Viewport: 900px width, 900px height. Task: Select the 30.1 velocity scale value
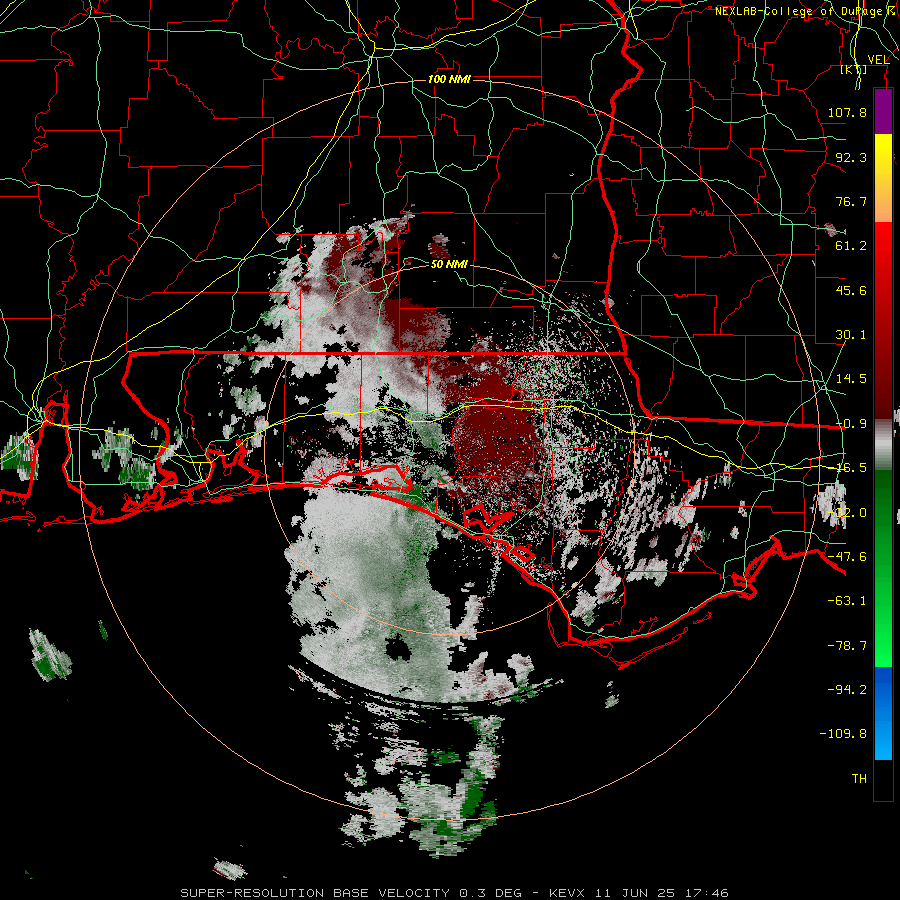coord(851,335)
